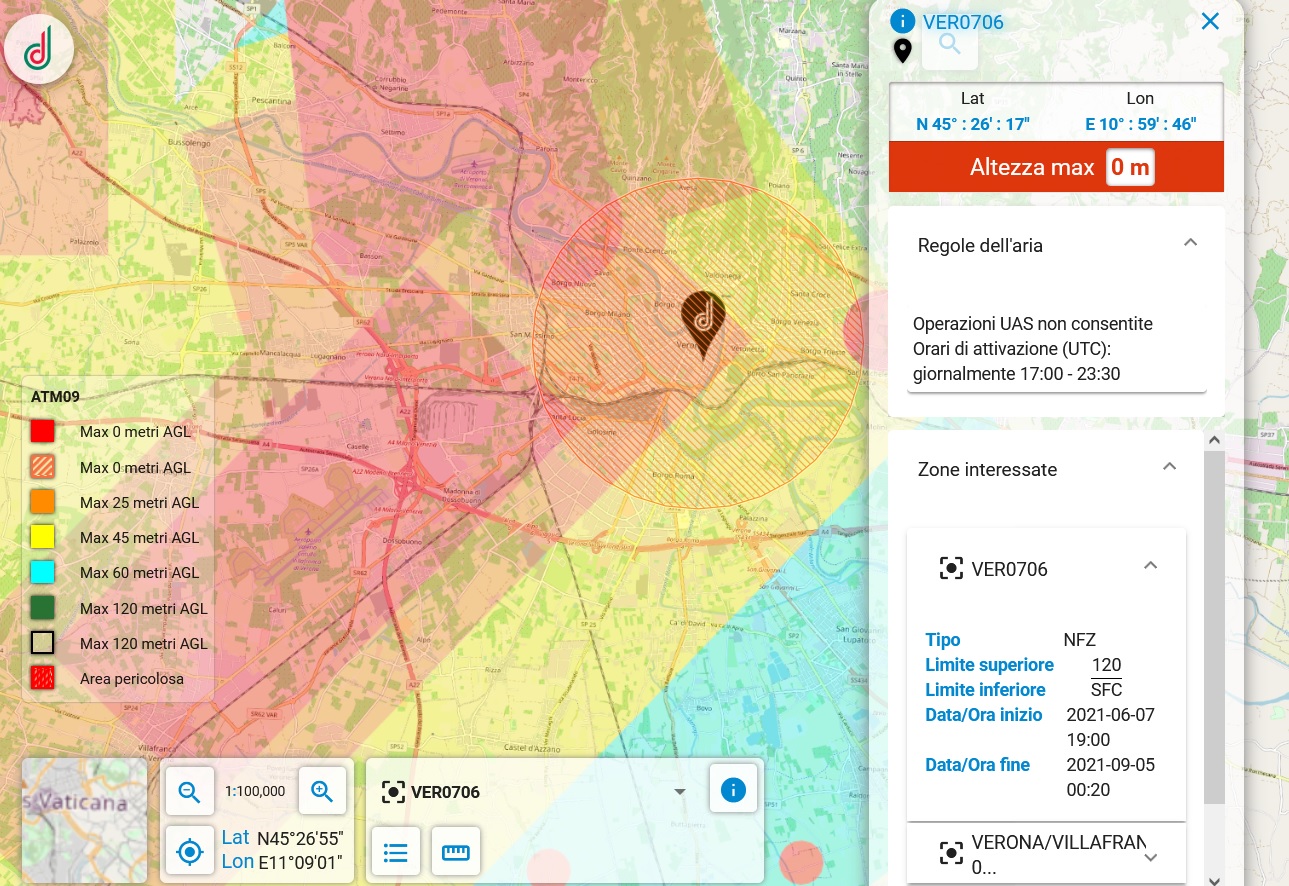
Task: Activate the ruler measurement tool
Action: tap(456, 852)
